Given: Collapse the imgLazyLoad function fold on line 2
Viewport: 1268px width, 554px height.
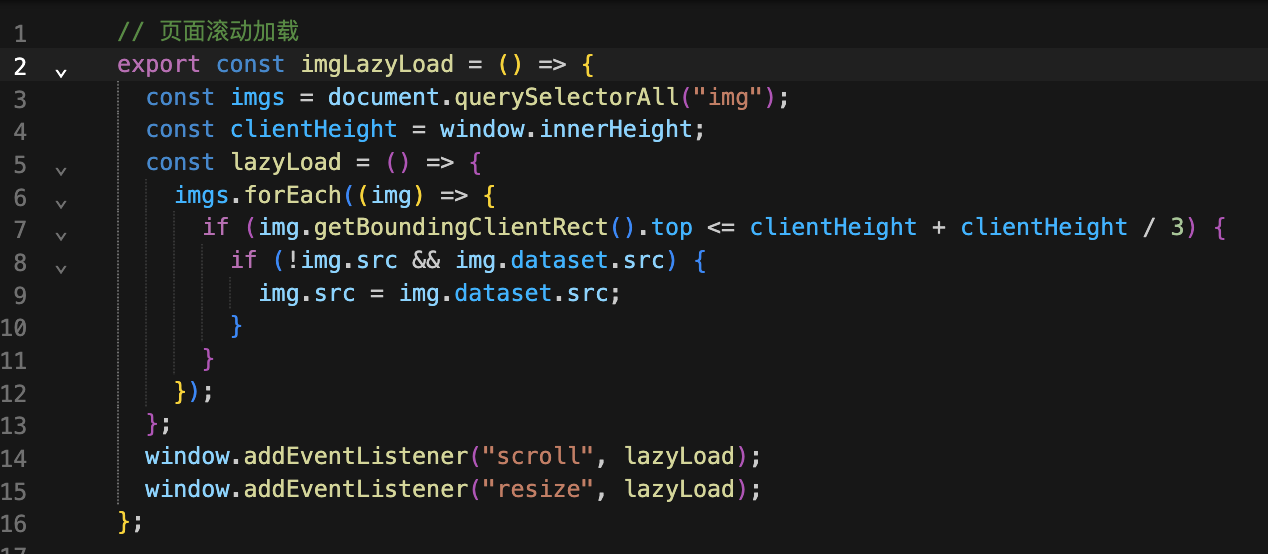Looking at the screenshot, I should tap(61, 73).
